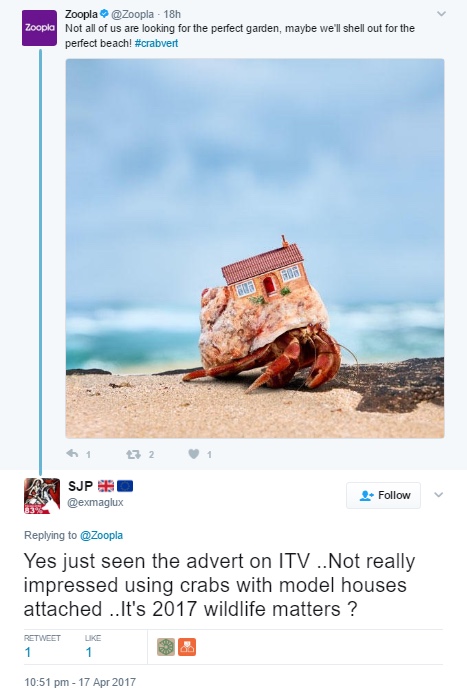Open the @exmaglux handle
This screenshot has width=467, height=691.
coord(95,502)
